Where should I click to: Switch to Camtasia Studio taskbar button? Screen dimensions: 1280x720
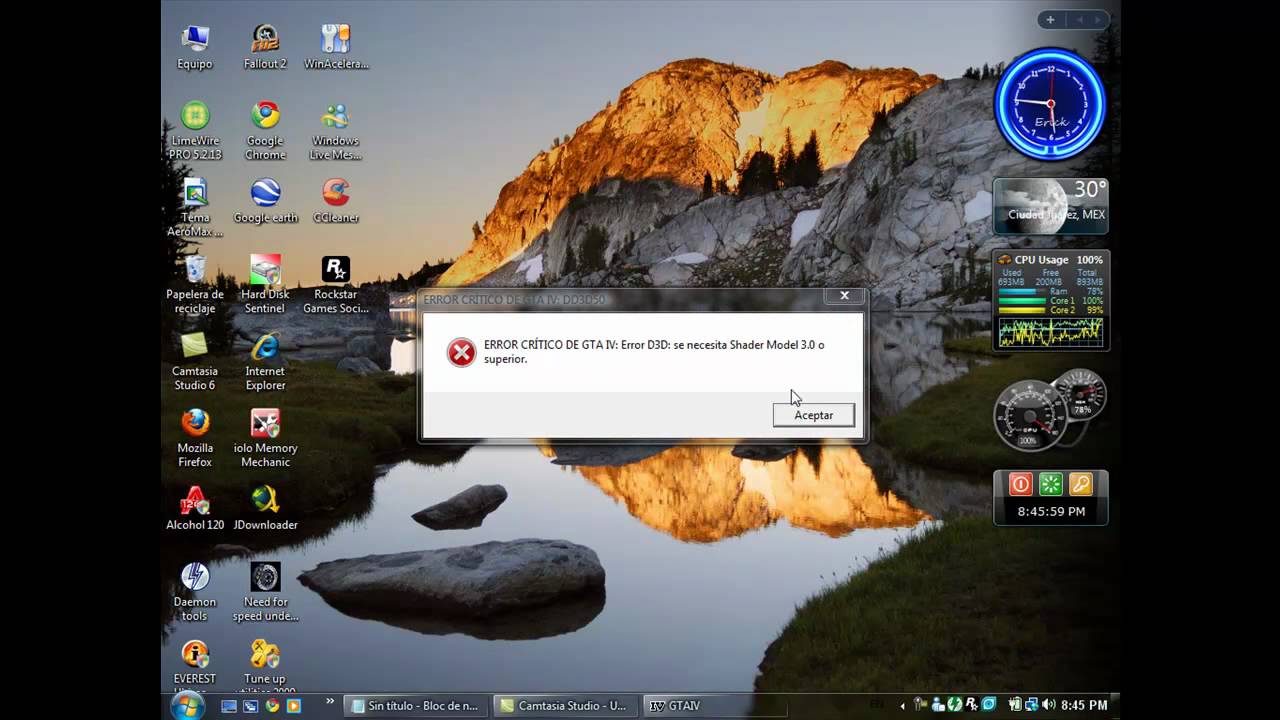[565, 706]
